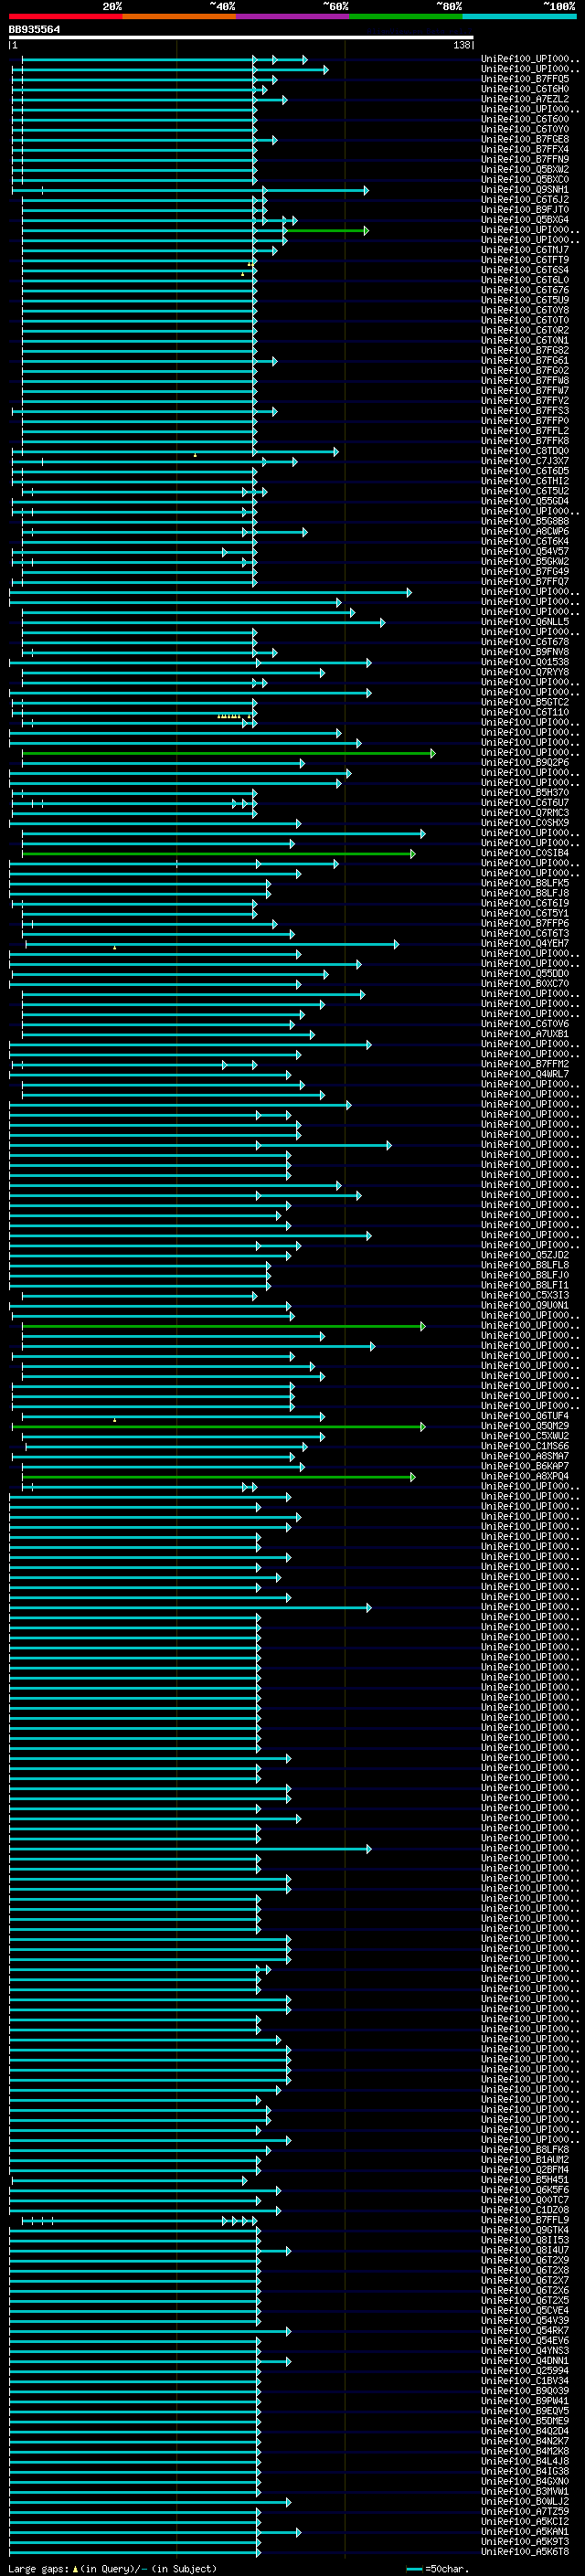Open hit UniRef100_C6T6H0

point(525,89)
